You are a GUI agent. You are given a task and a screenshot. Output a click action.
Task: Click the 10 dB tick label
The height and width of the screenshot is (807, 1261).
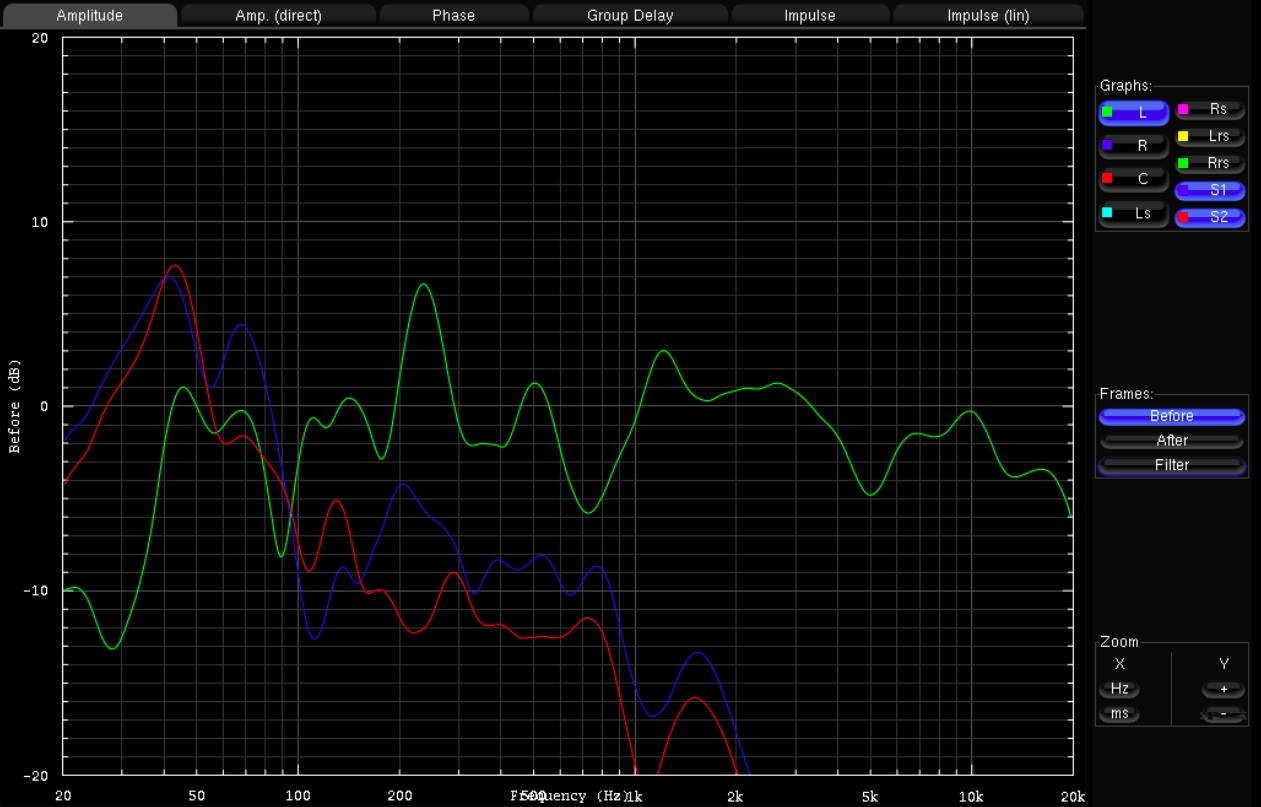[x=40, y=222]
